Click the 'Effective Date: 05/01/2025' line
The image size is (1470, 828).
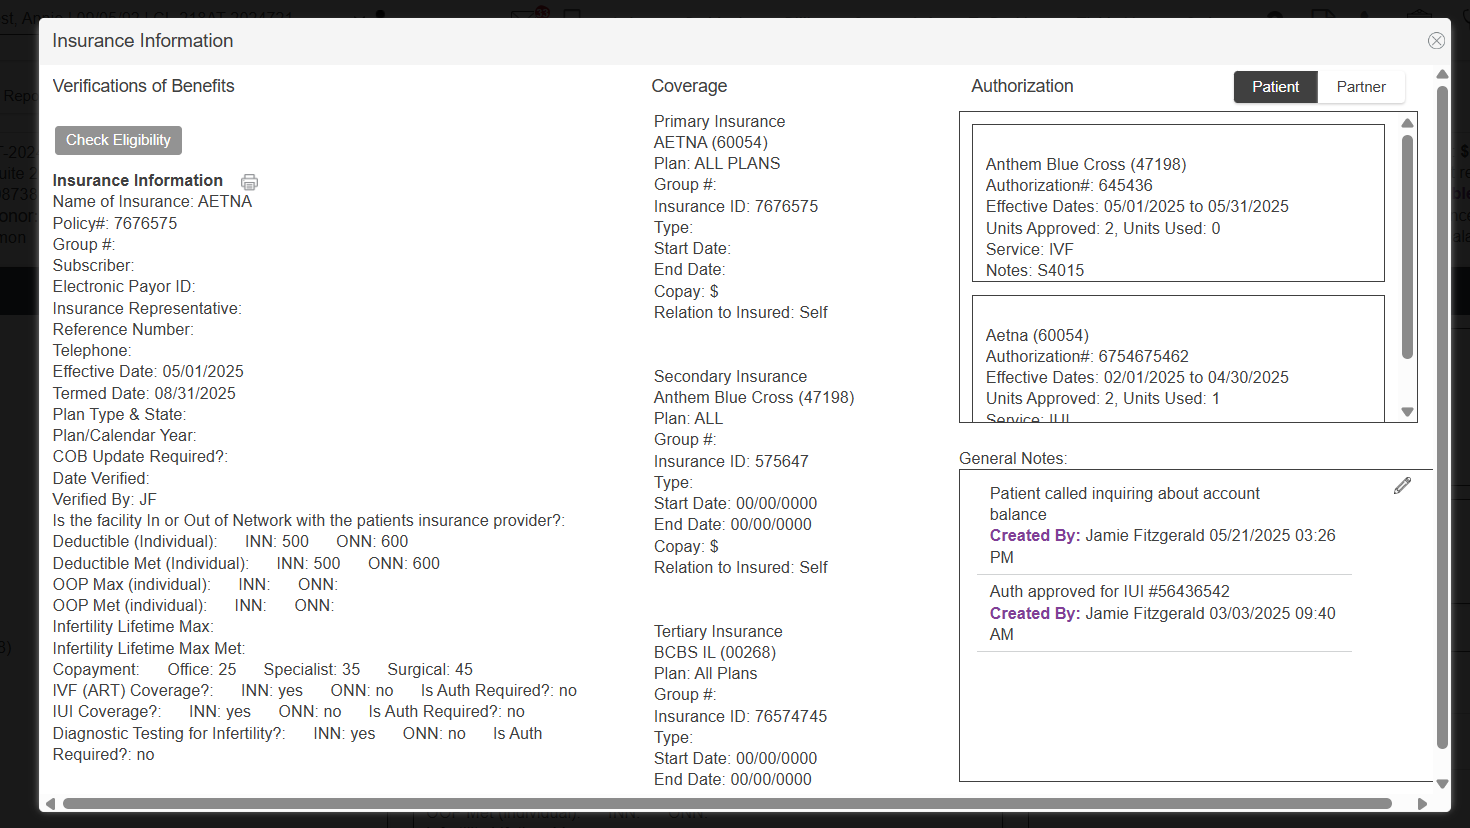(x=148, y=371)
